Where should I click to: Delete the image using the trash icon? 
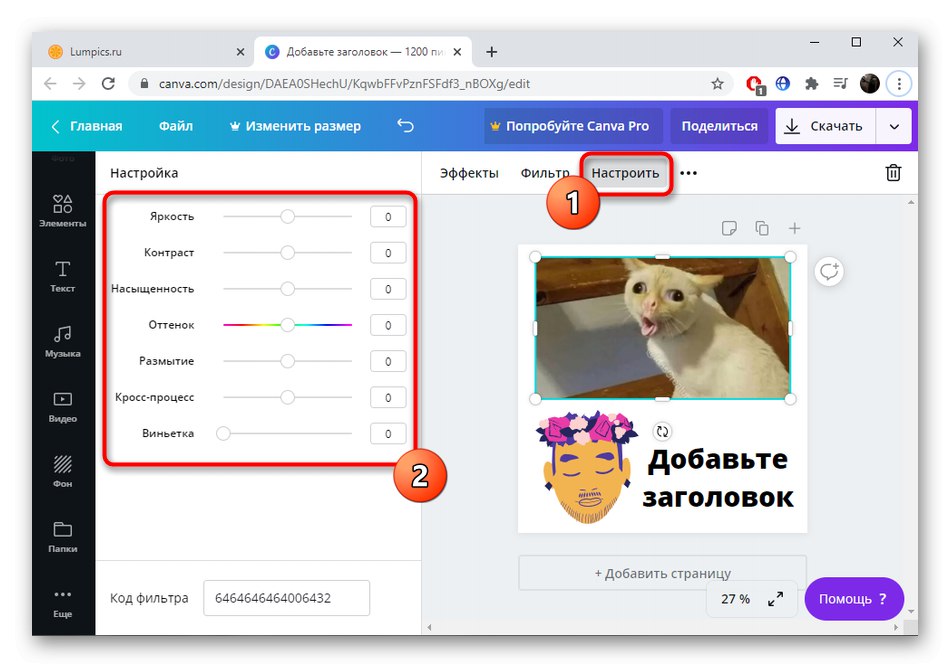coord(893,172)
